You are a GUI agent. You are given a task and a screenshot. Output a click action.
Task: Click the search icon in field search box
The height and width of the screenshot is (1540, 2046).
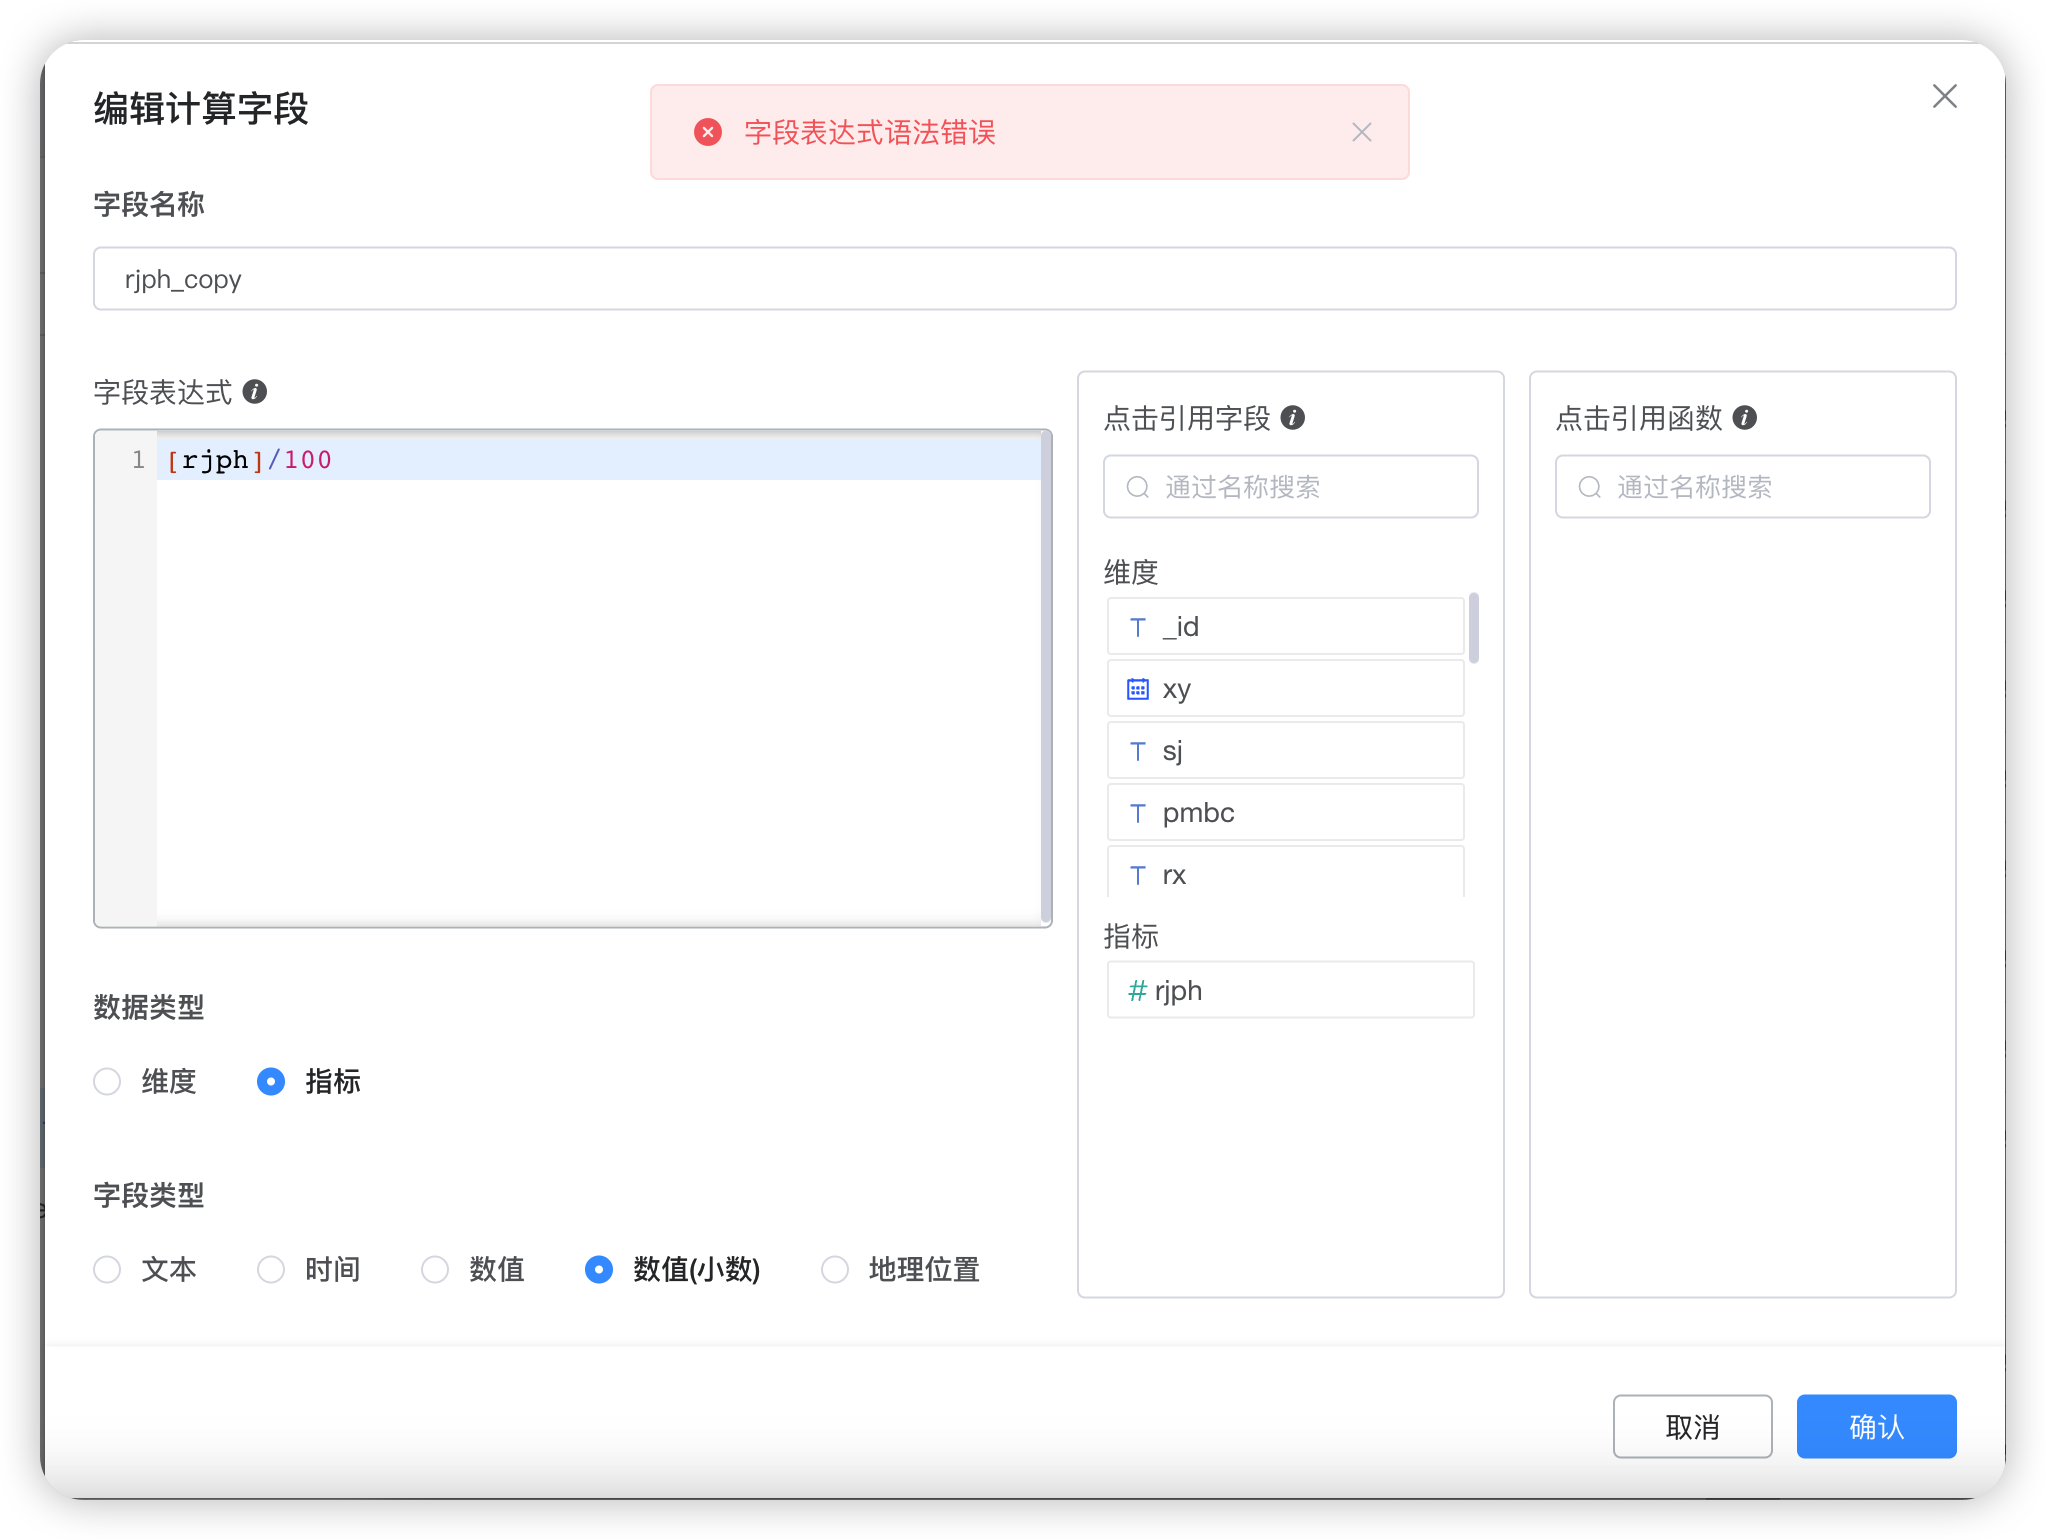(1137, 487)
